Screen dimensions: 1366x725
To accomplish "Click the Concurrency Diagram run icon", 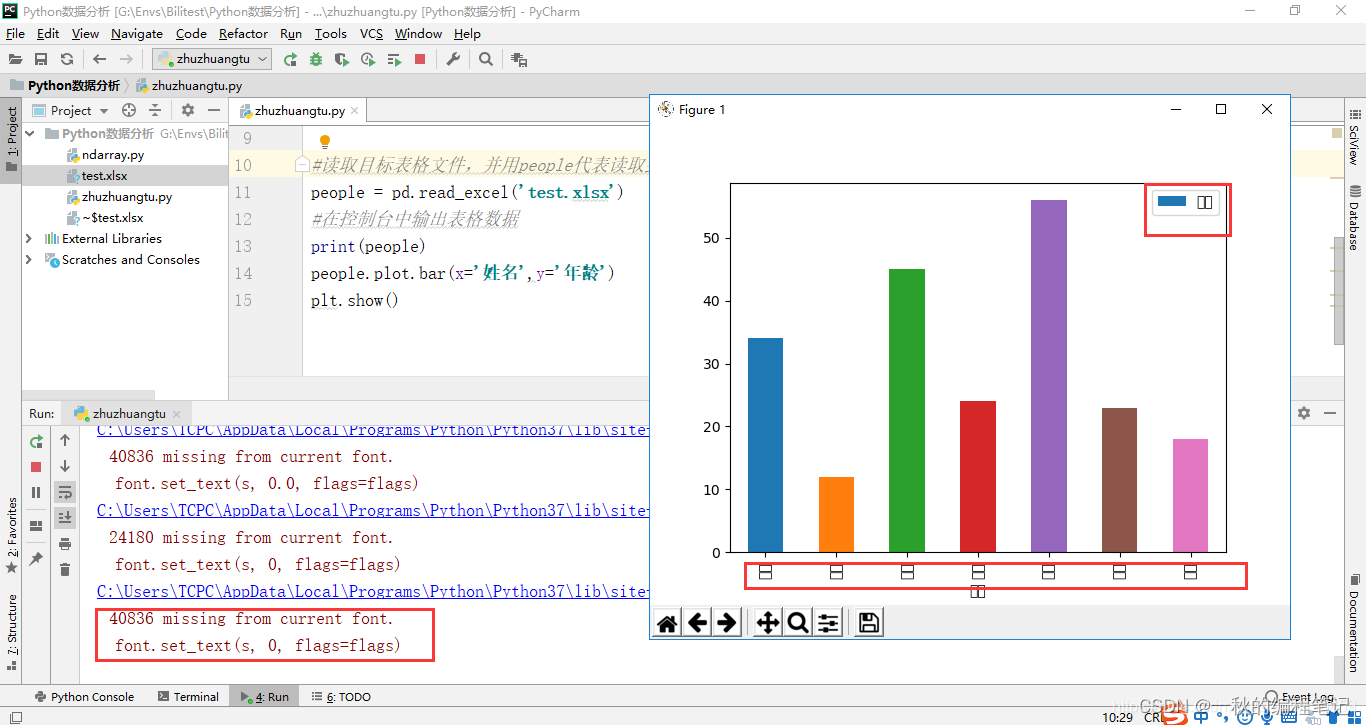I will [x=394, y=59].
